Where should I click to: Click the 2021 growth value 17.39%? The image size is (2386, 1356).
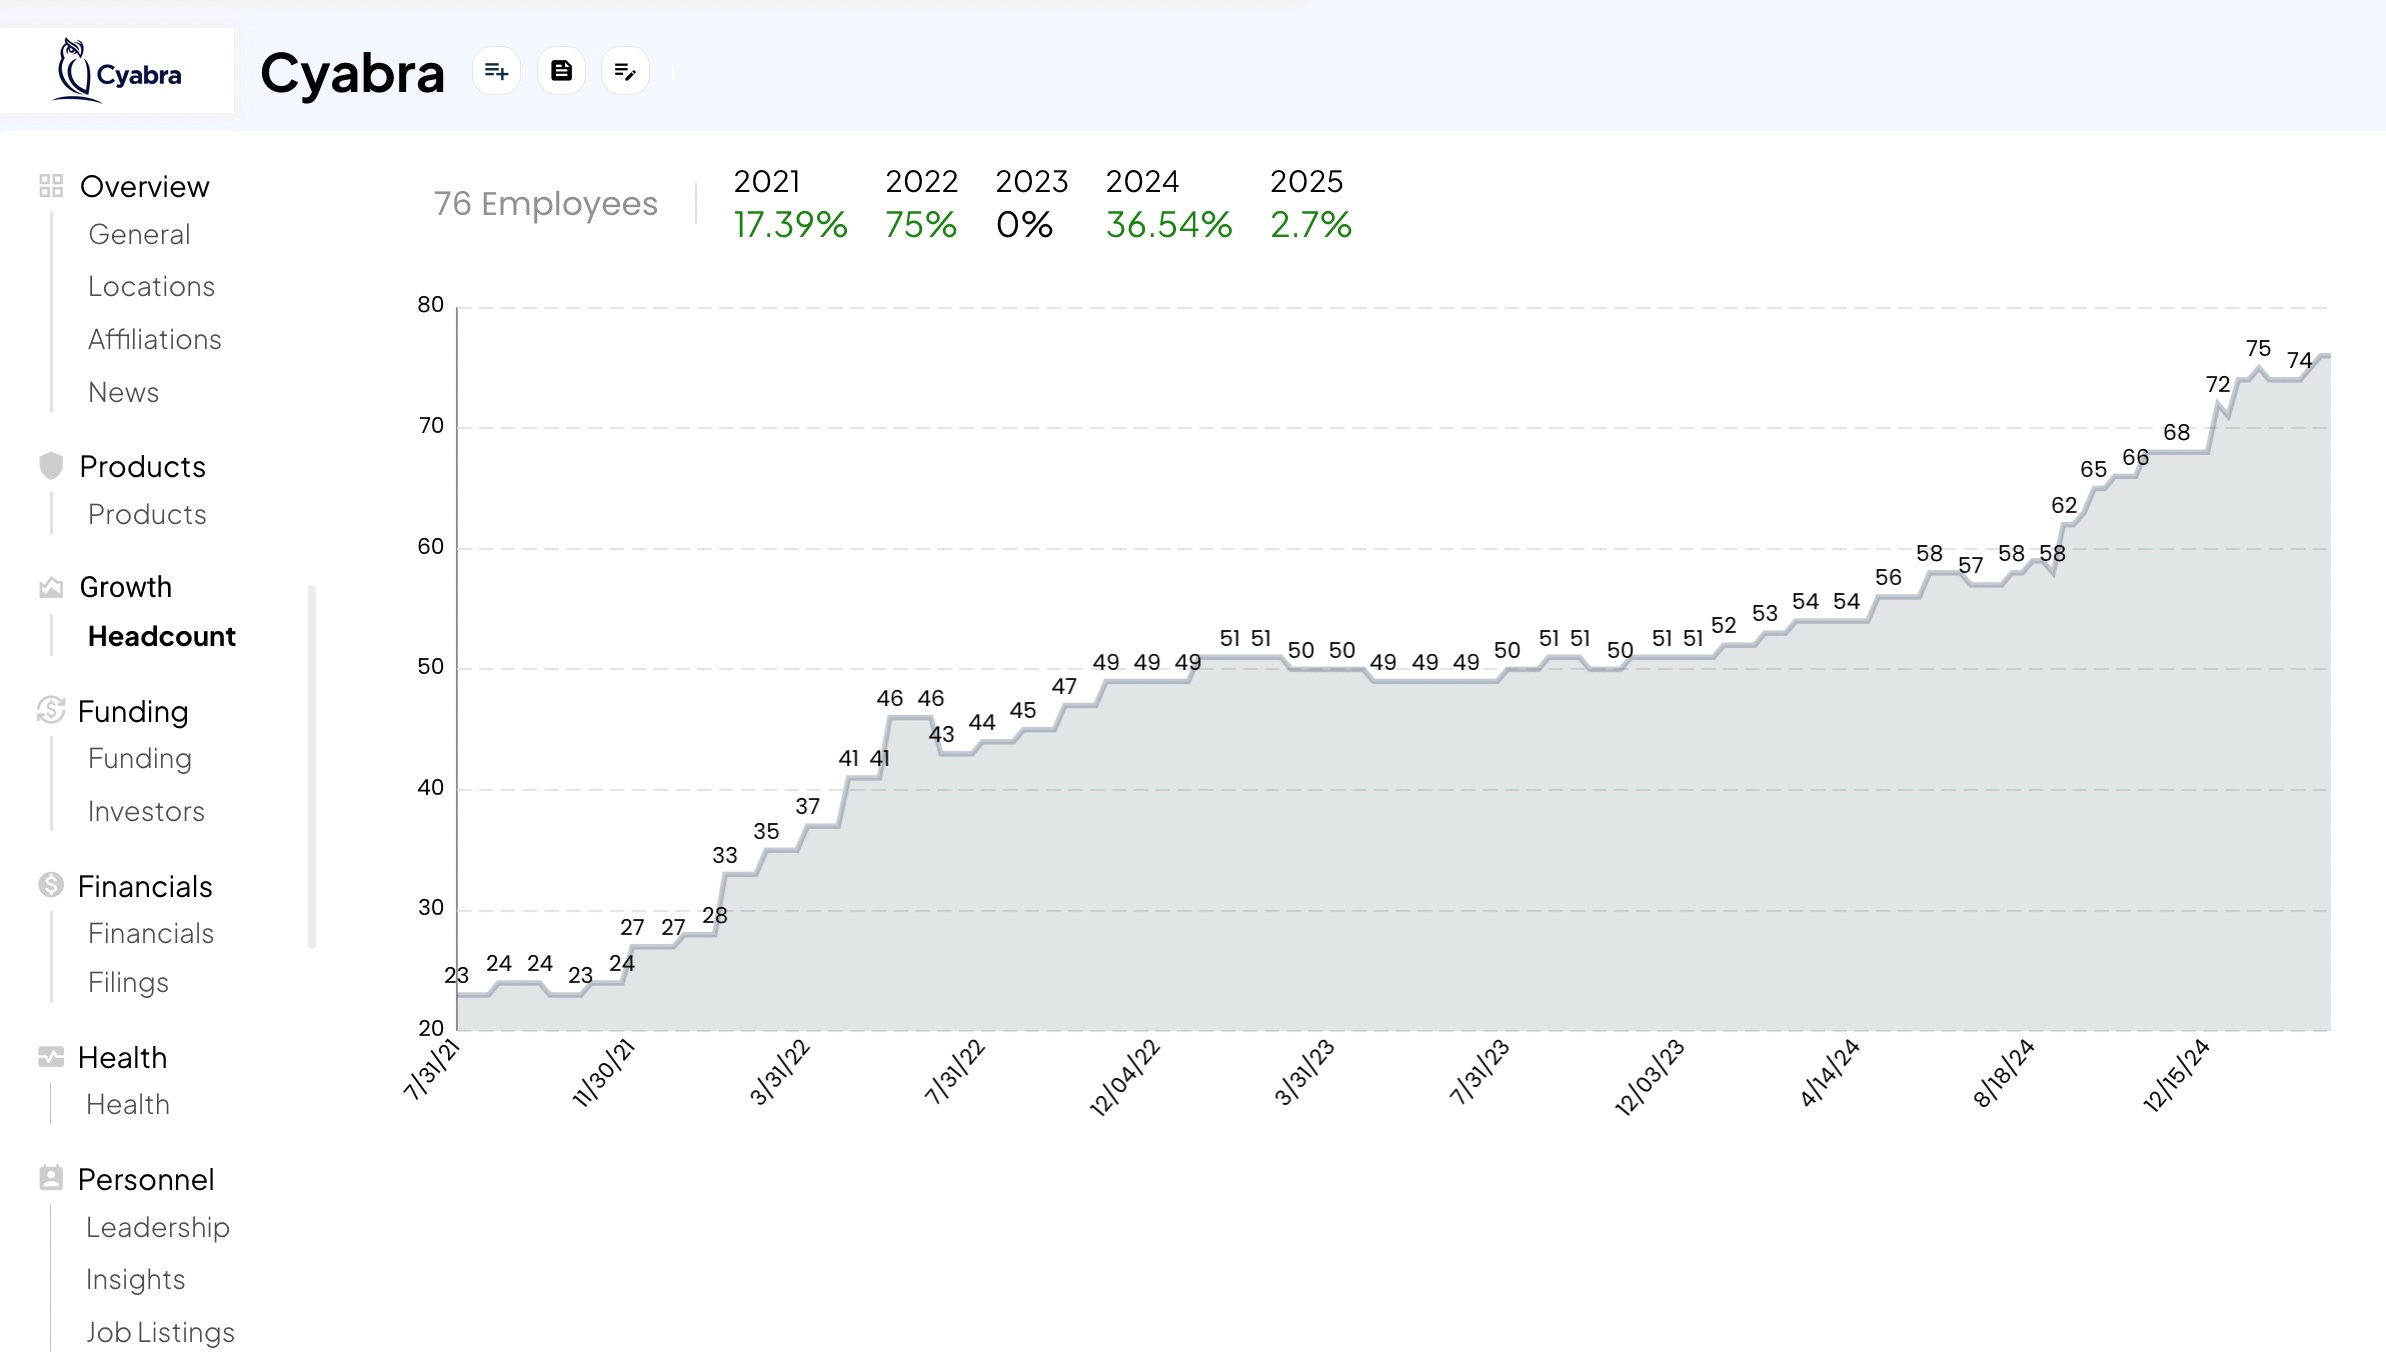tap(790, 224)
